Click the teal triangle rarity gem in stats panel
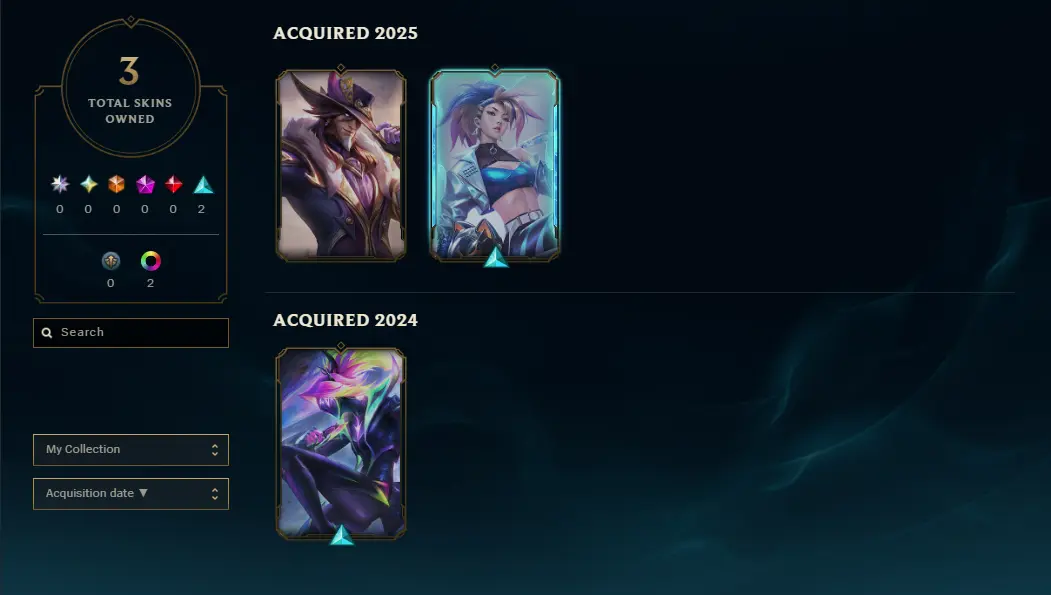The height and width of the screenshot is (595, 1051). pyautogui.click(x=203, y=185)
